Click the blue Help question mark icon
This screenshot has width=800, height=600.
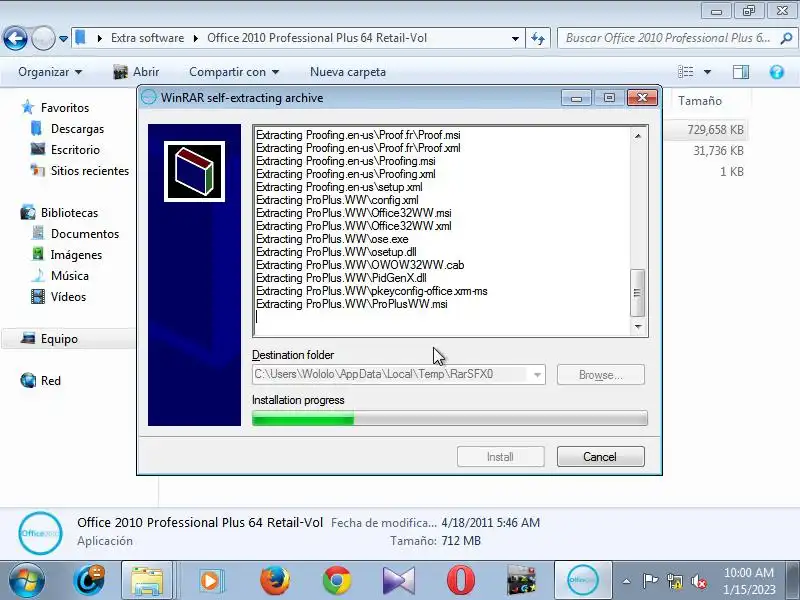[777, 72]
